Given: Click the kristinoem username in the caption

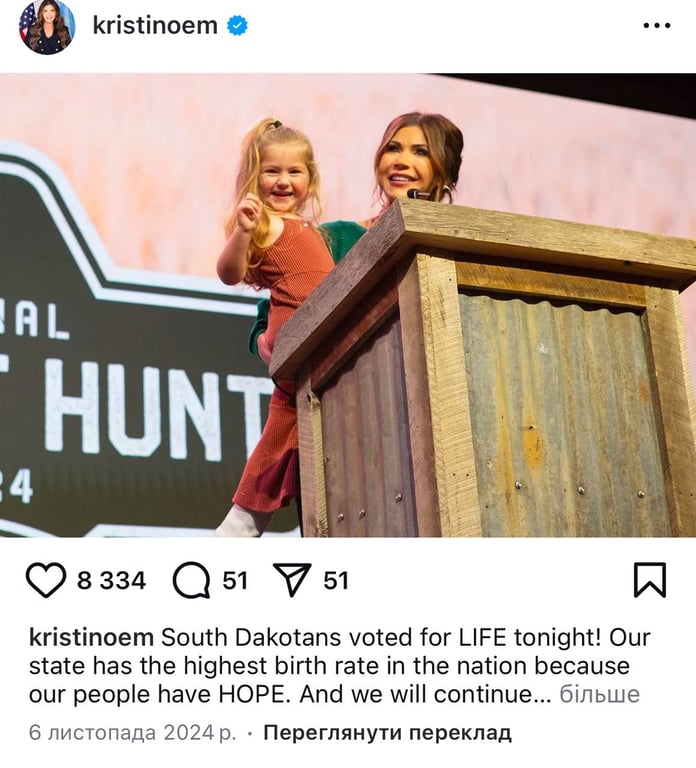Looking at the screenshot, I should pyautogui.click(x=92, y=638).
